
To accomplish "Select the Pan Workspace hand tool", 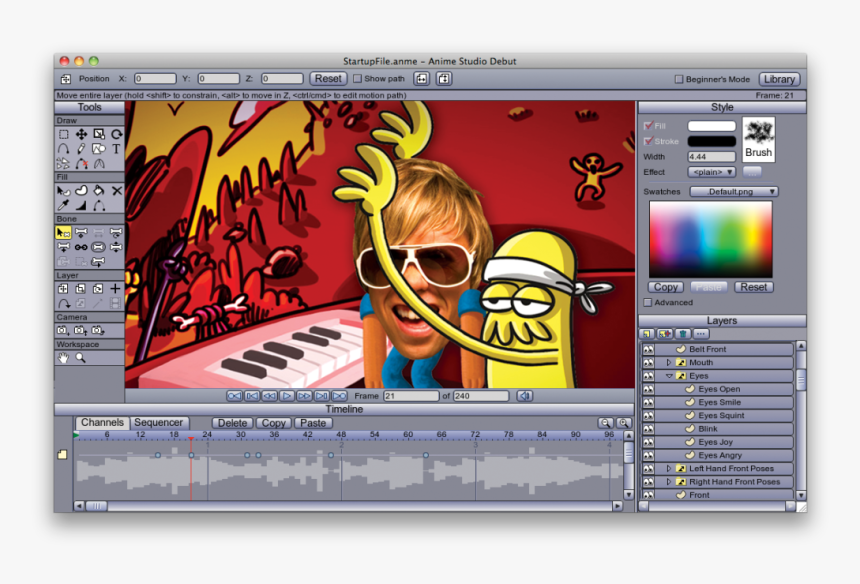I will [x=64, y=358].
